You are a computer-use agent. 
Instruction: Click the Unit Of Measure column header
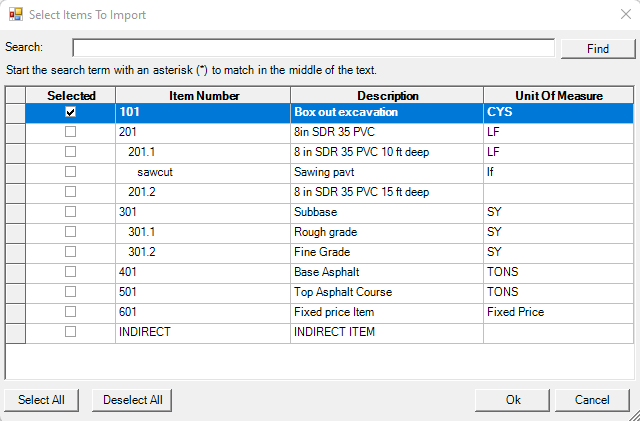559,96
